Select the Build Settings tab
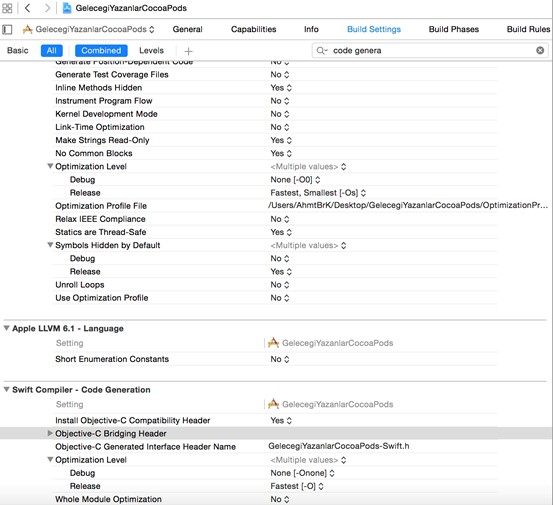This screenshot has width=553, height=505. (x=374, y=29)
